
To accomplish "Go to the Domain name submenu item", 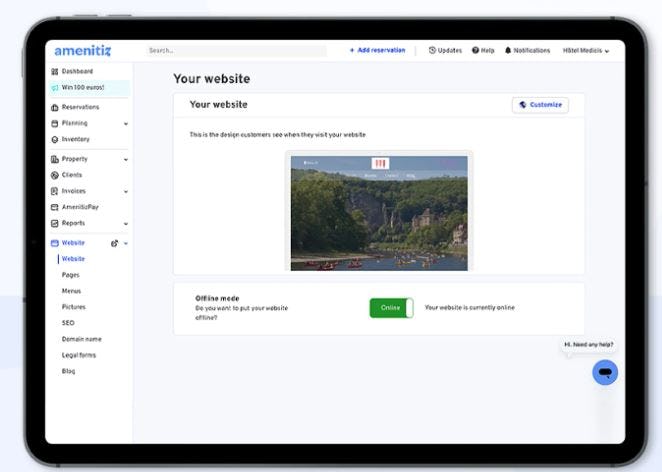I will [81, 339].
